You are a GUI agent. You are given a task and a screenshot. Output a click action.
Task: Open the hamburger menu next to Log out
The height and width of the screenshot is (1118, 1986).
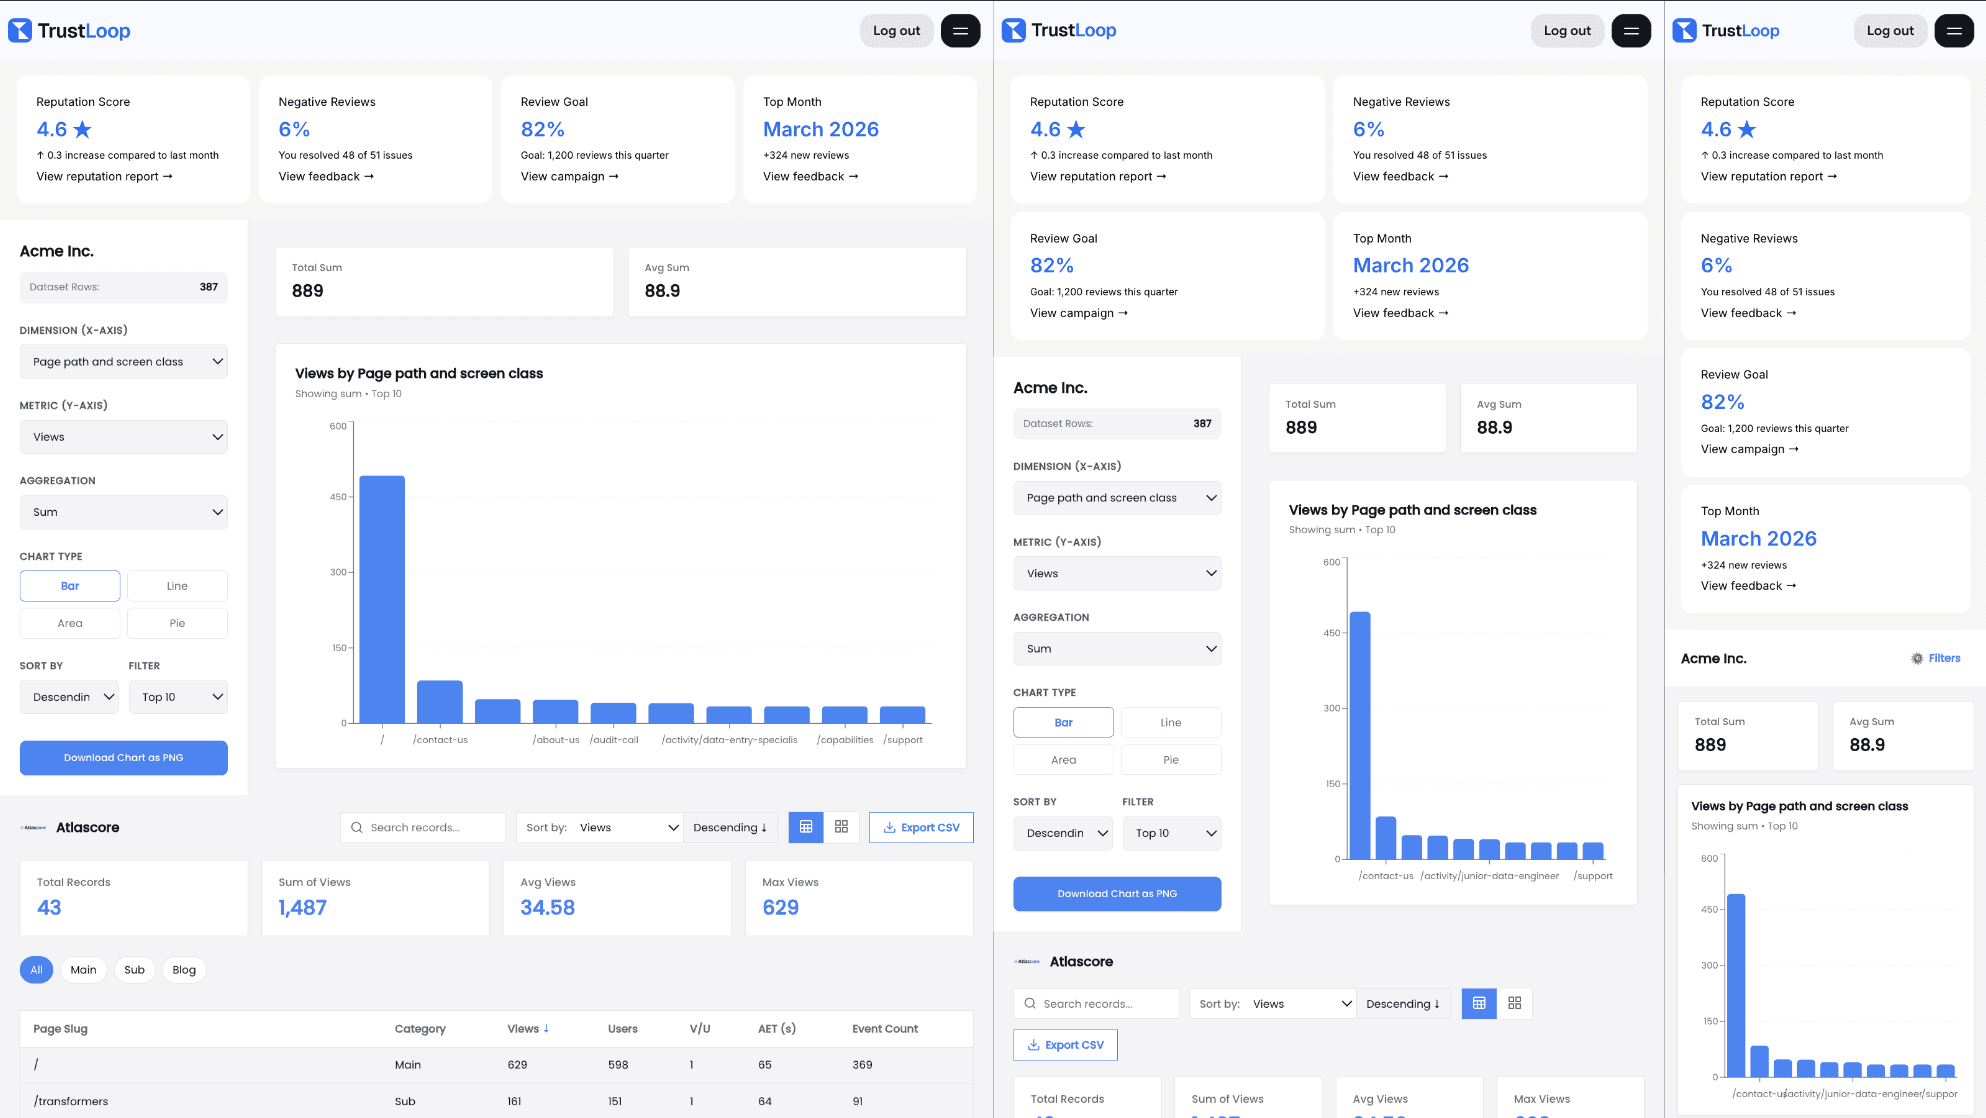(x=960, y=30)
